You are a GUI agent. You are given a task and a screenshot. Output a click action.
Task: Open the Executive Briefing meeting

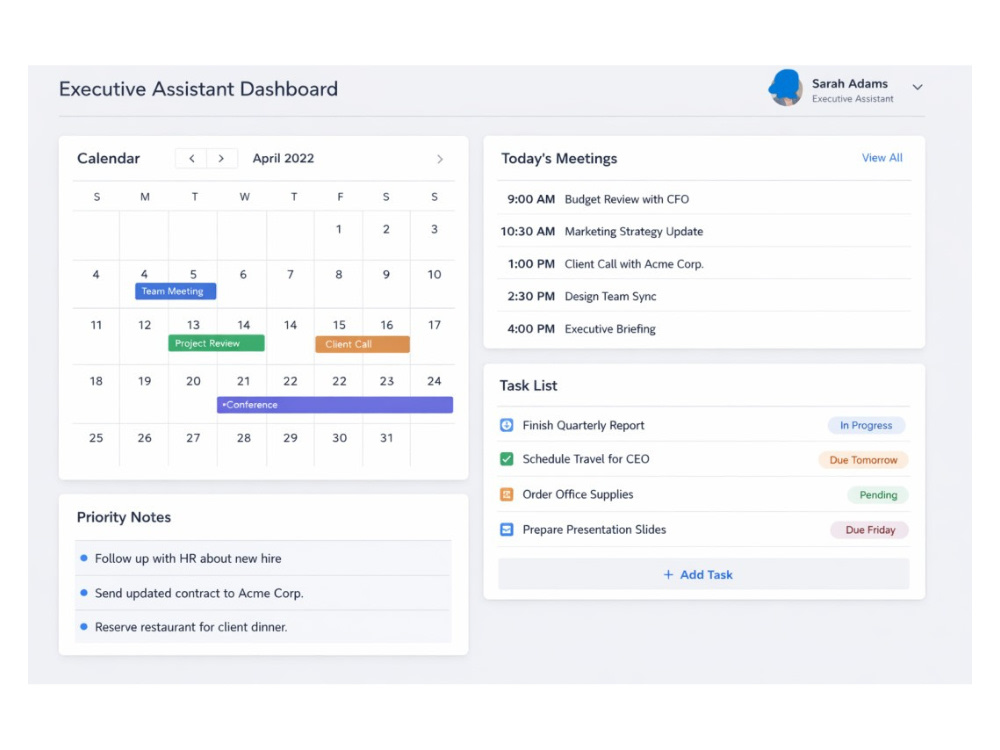tap(704, 329)
